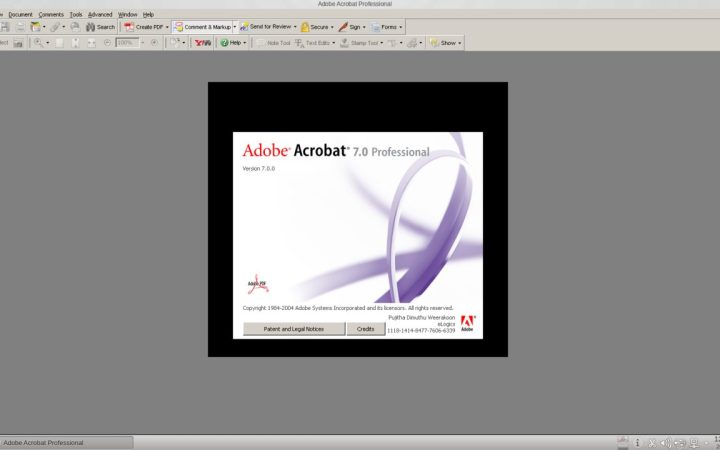Click the Version 7.0.0 text

coord(259,169)
